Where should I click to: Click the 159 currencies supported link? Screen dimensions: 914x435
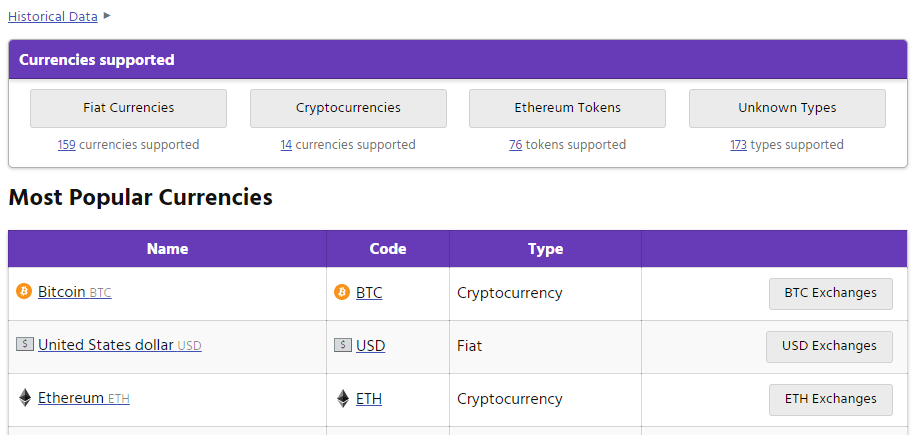coord(66,145)
